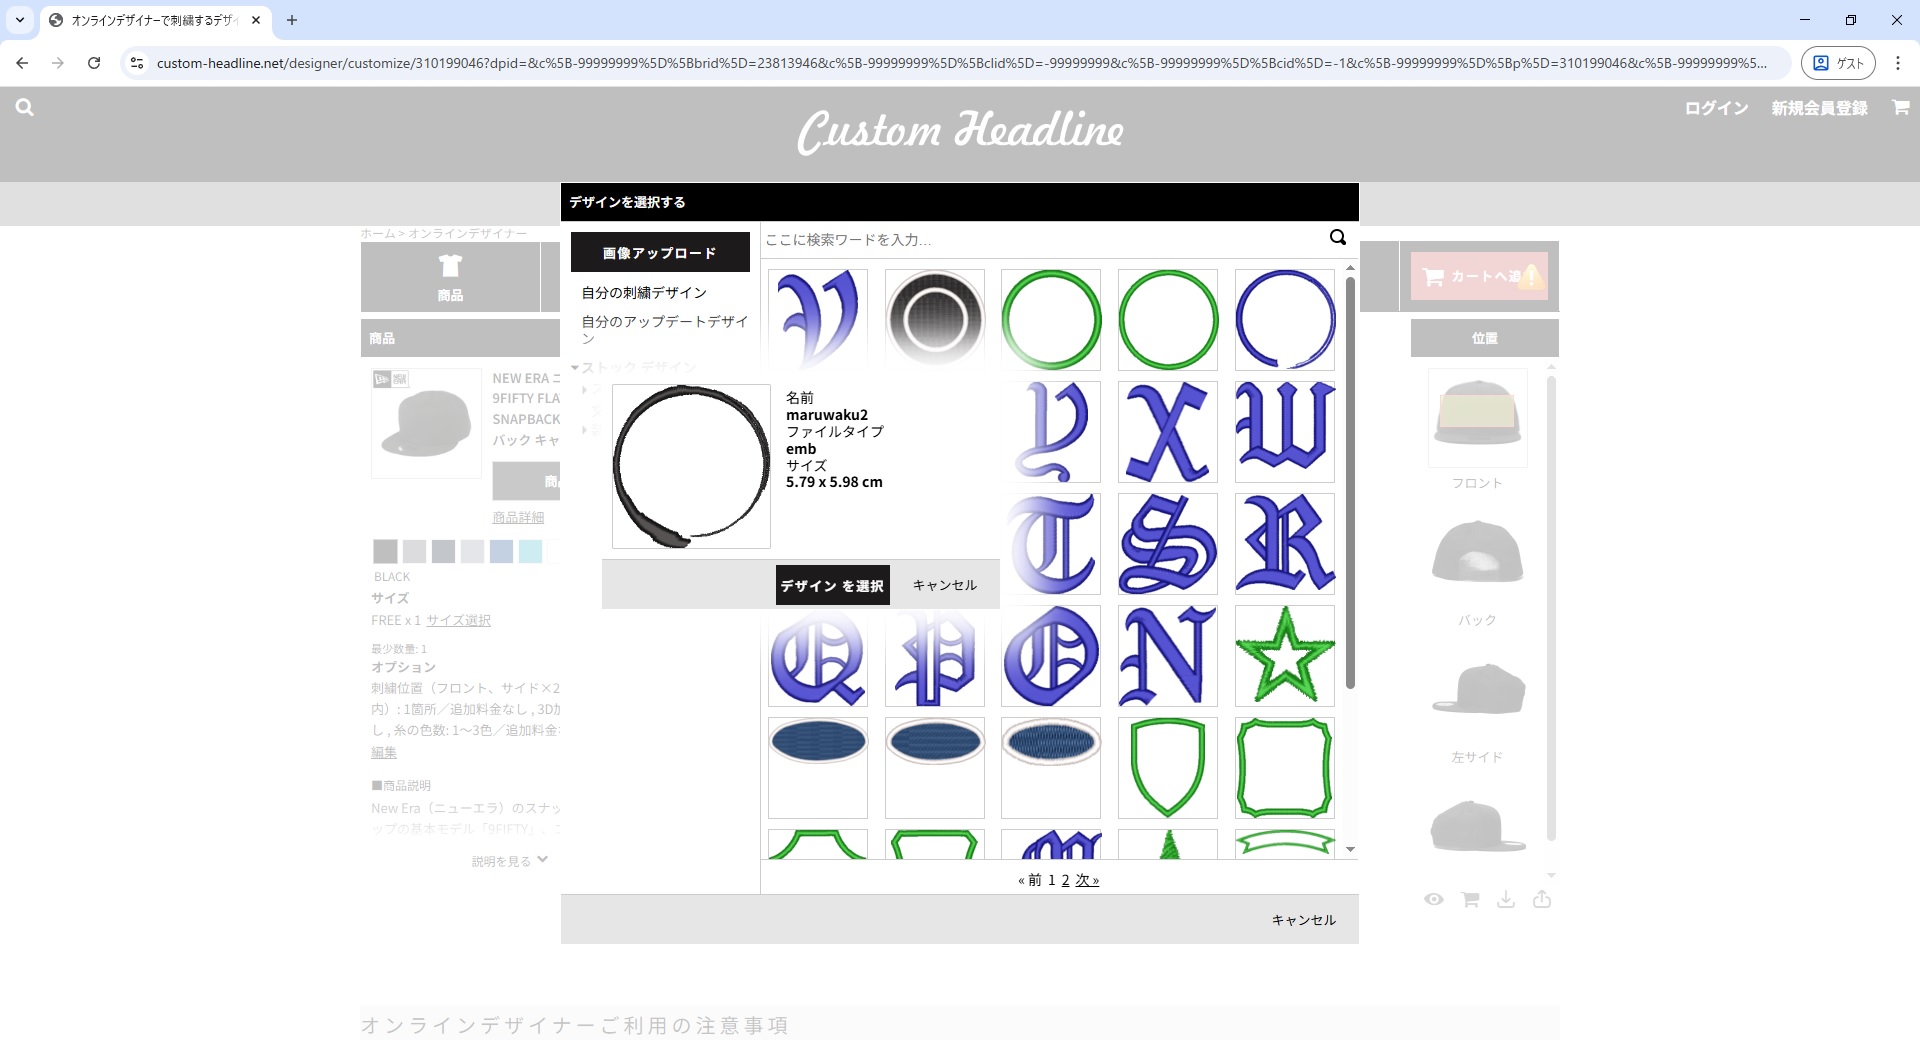
Task: Click the design search word input field
Action: click(x=1040, y=240)
